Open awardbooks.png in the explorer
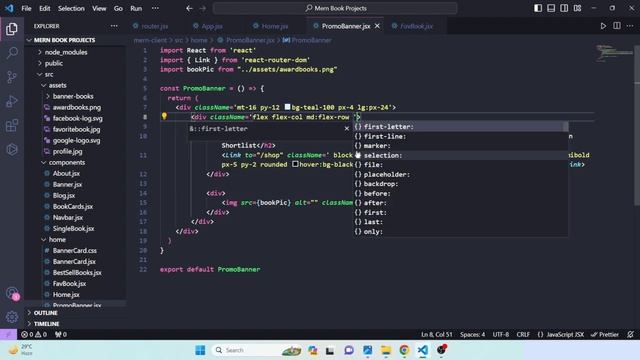Image resolution: width=640 pixels, height=360 pixels. 76,107
